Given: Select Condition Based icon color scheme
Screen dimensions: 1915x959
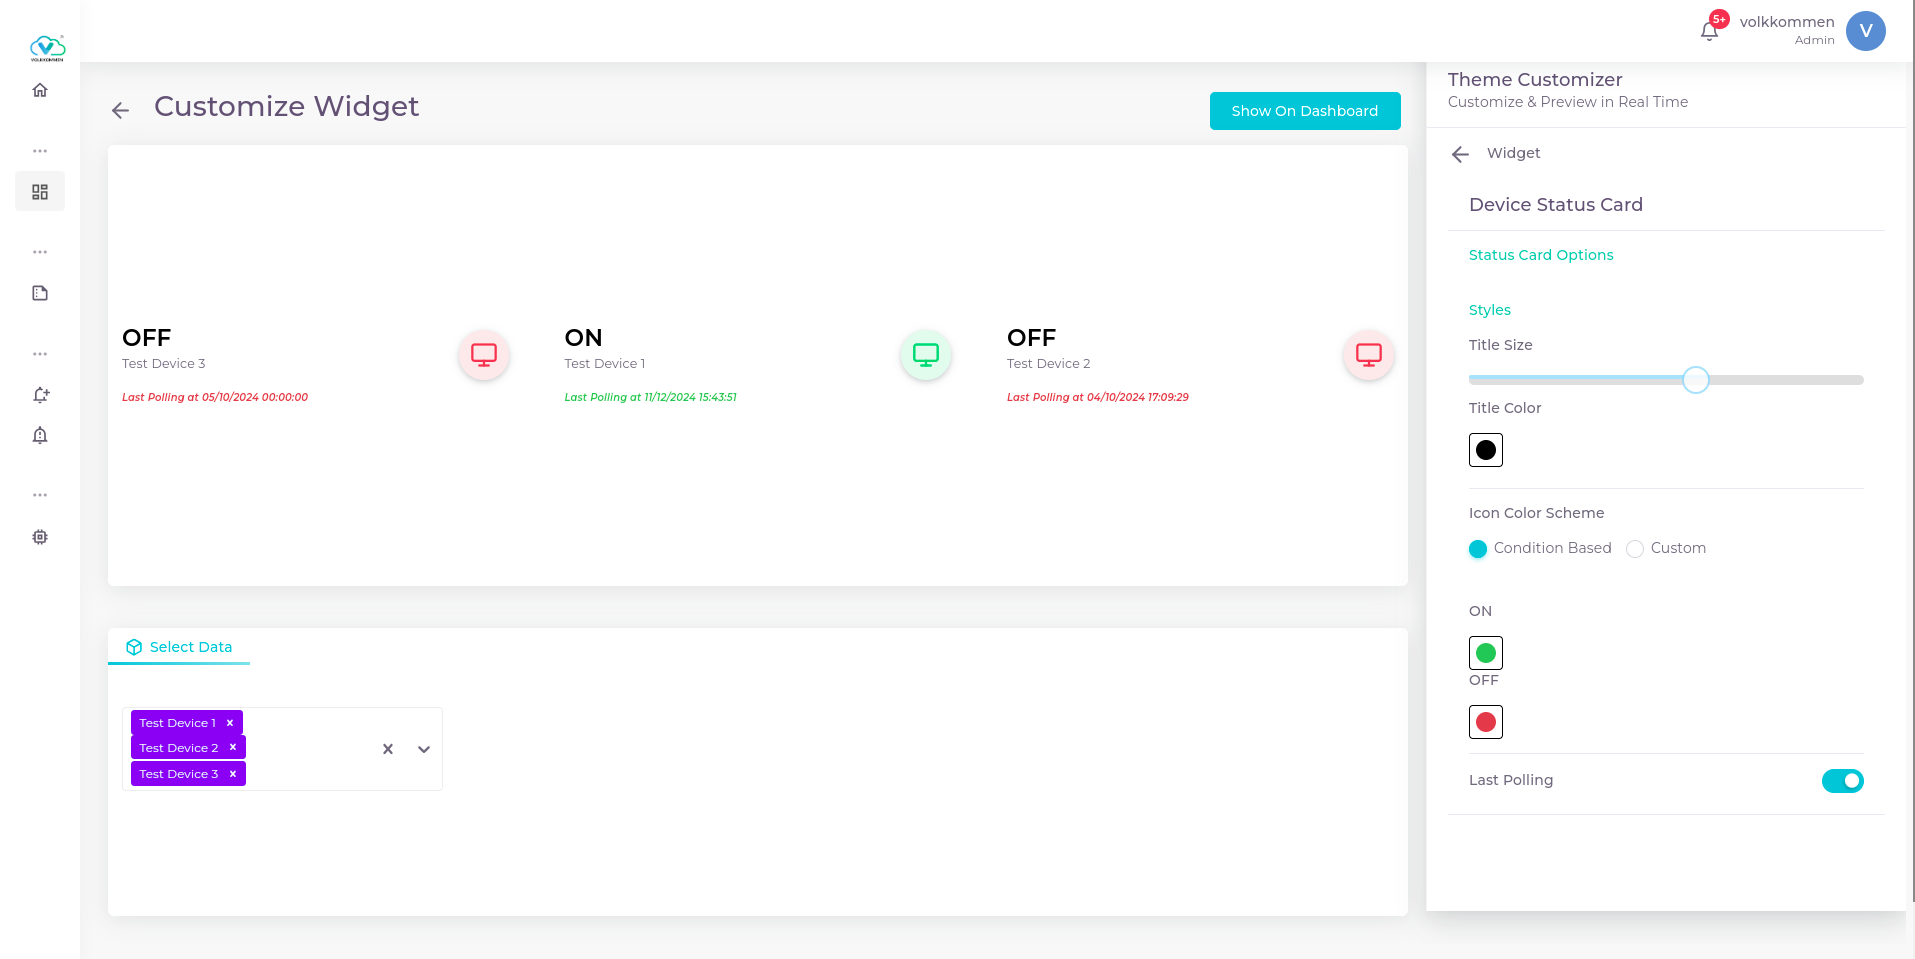Looking at the screenshot, I should (1478, 548).
